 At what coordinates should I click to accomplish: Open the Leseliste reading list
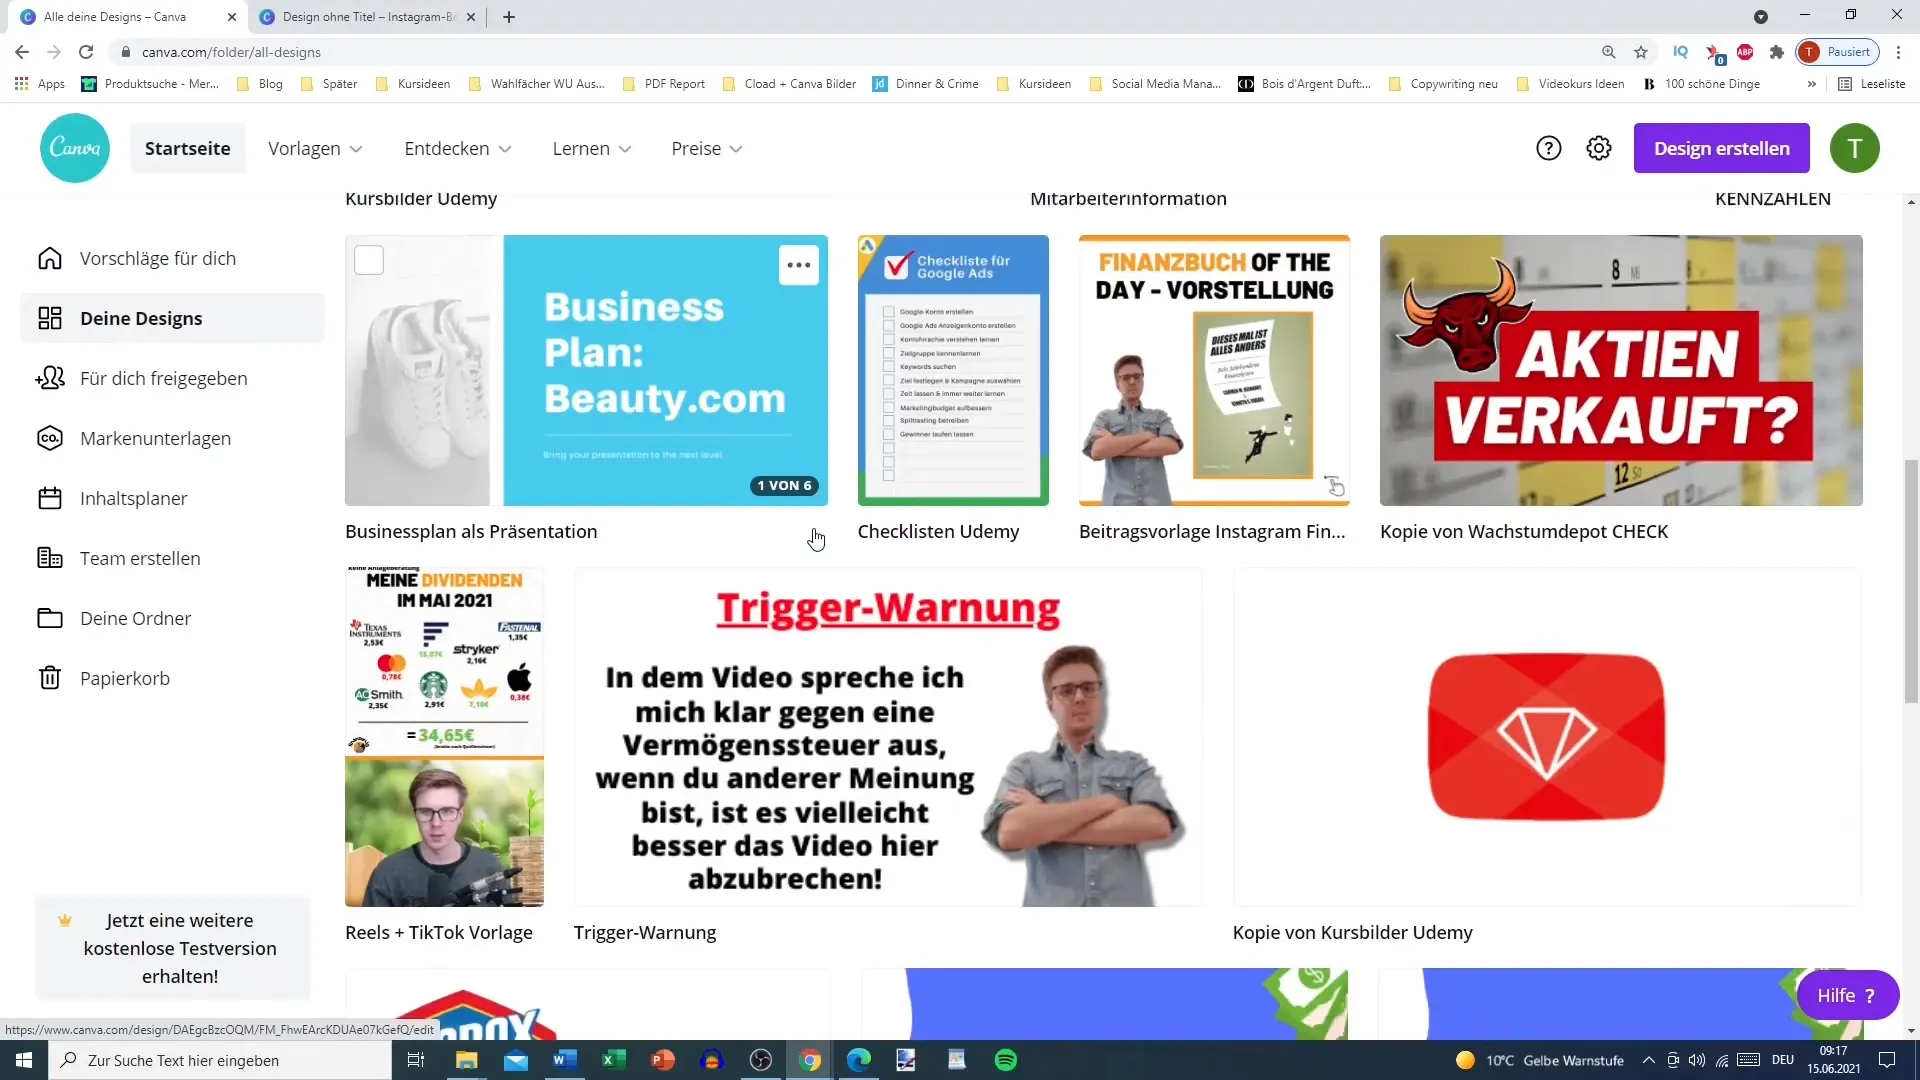[x=1872, y=84]
